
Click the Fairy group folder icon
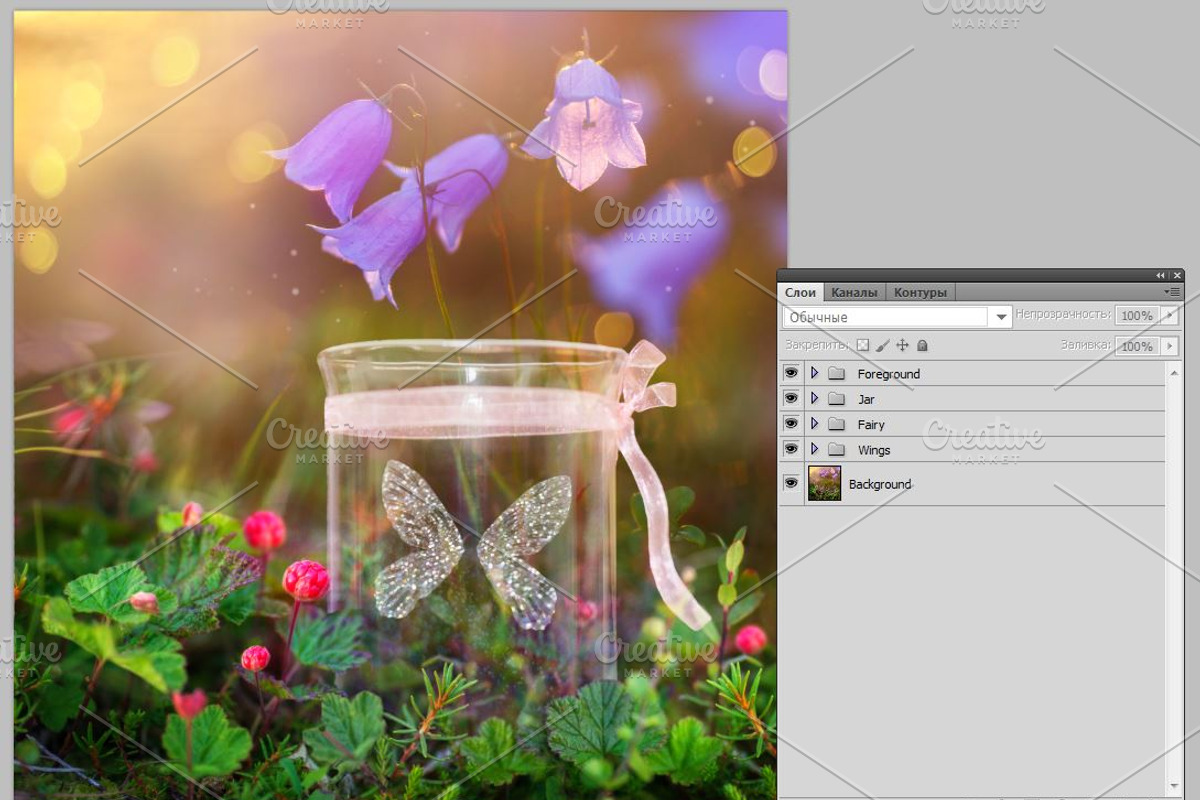click(837, 424)
